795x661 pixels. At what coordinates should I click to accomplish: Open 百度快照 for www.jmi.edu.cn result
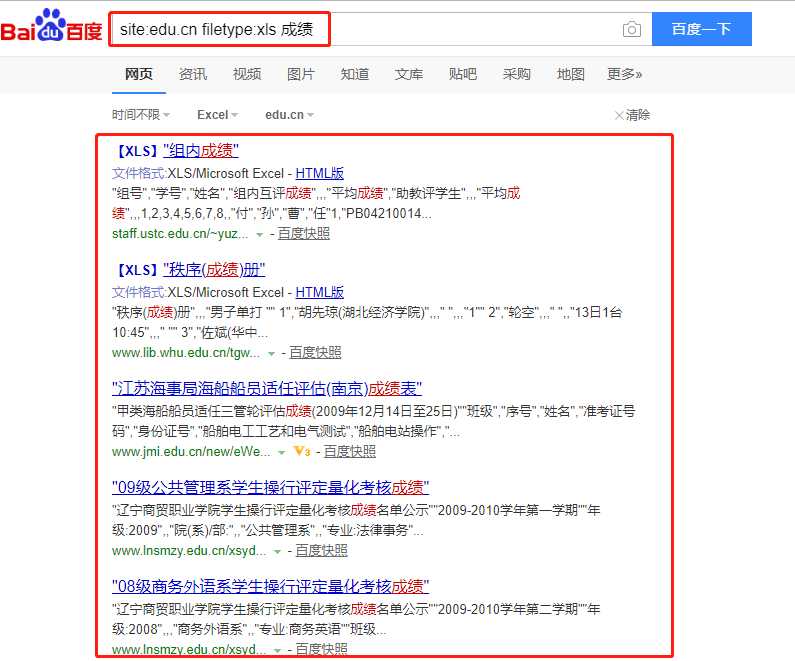tap(350, 452)
